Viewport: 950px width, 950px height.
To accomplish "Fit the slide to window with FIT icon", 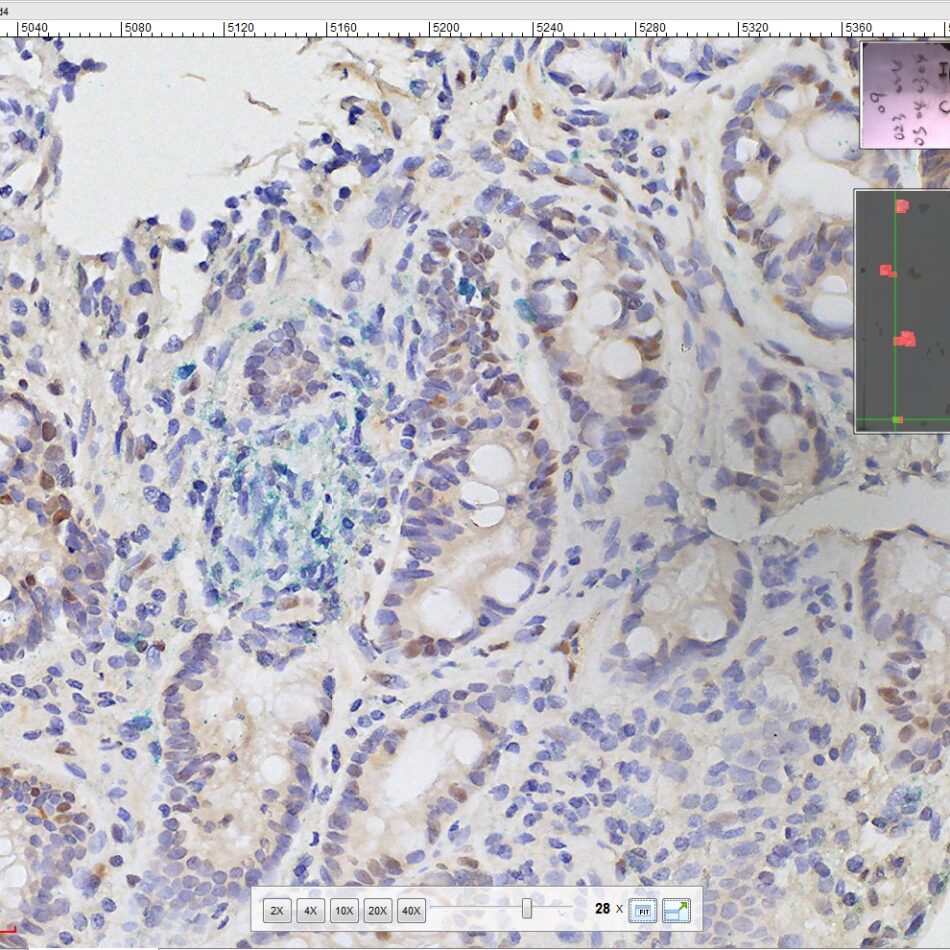I will tap(643, 911).
